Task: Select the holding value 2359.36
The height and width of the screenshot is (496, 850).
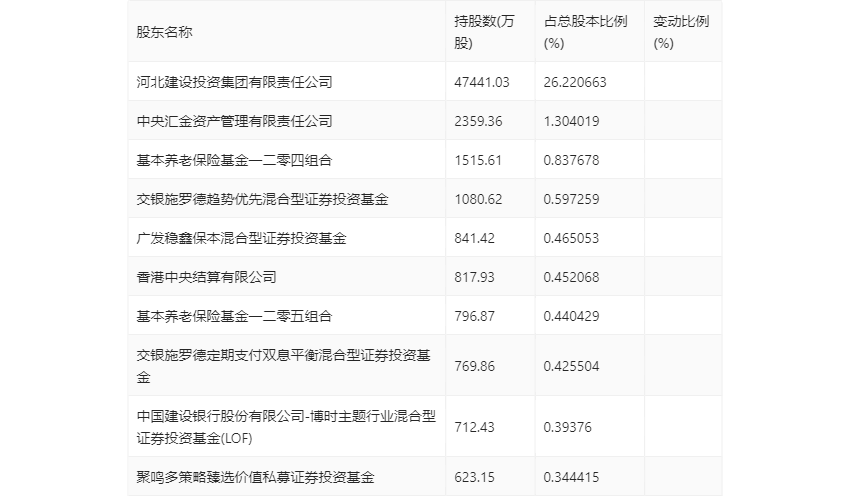Action: (478, 121)
